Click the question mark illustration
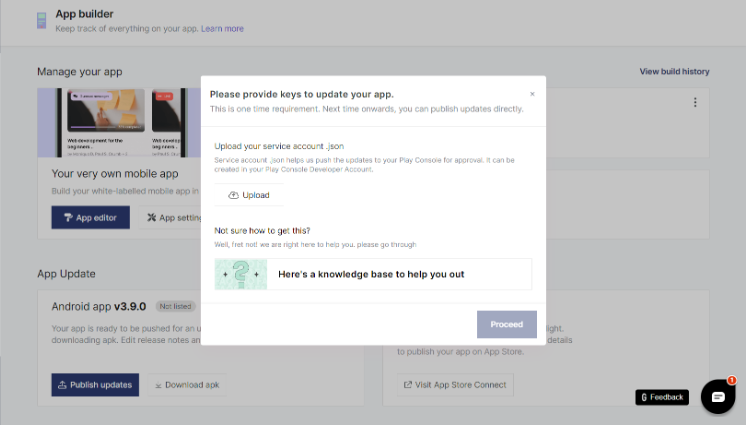 pyautogui.click(x=241, y=274)
